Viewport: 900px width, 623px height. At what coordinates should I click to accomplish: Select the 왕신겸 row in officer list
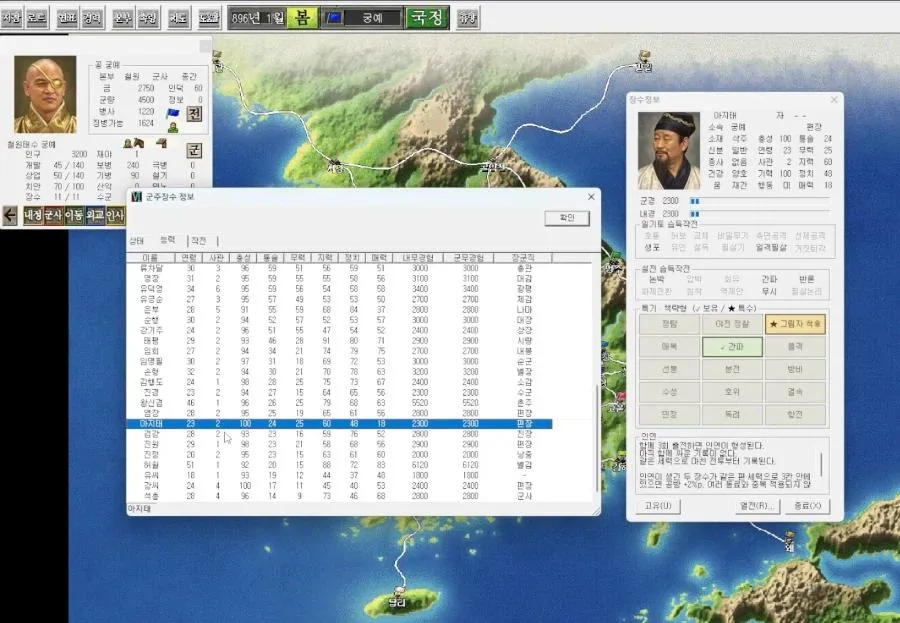(339, 403)
